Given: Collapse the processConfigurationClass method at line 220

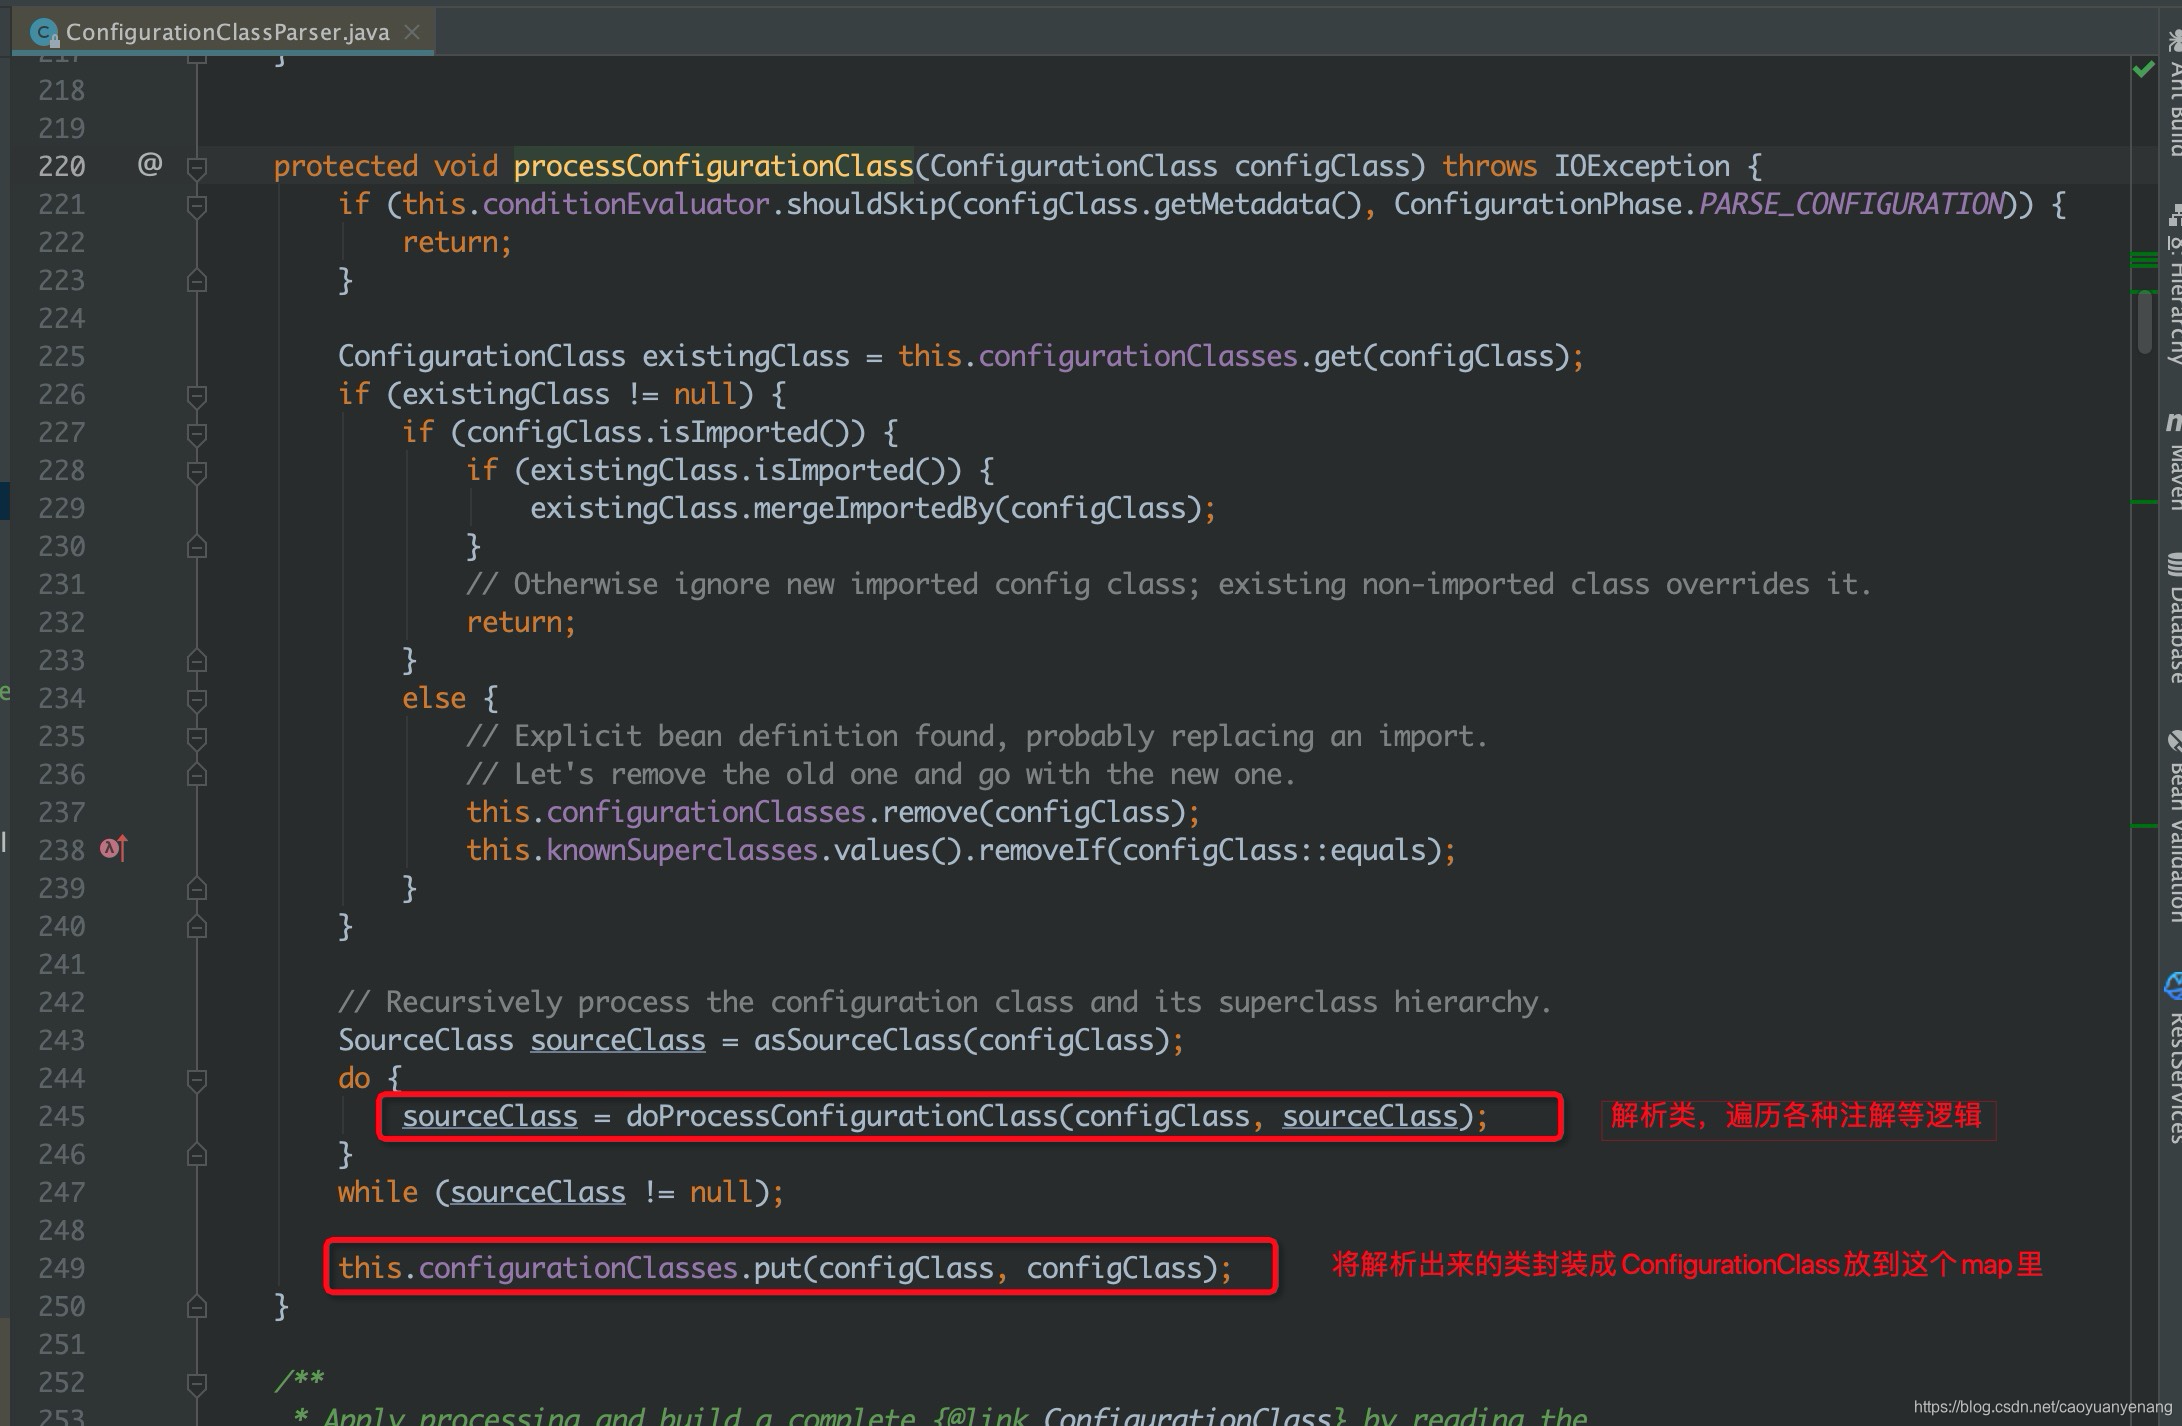Looking at the screenshot, I should (x=197, y=167).
